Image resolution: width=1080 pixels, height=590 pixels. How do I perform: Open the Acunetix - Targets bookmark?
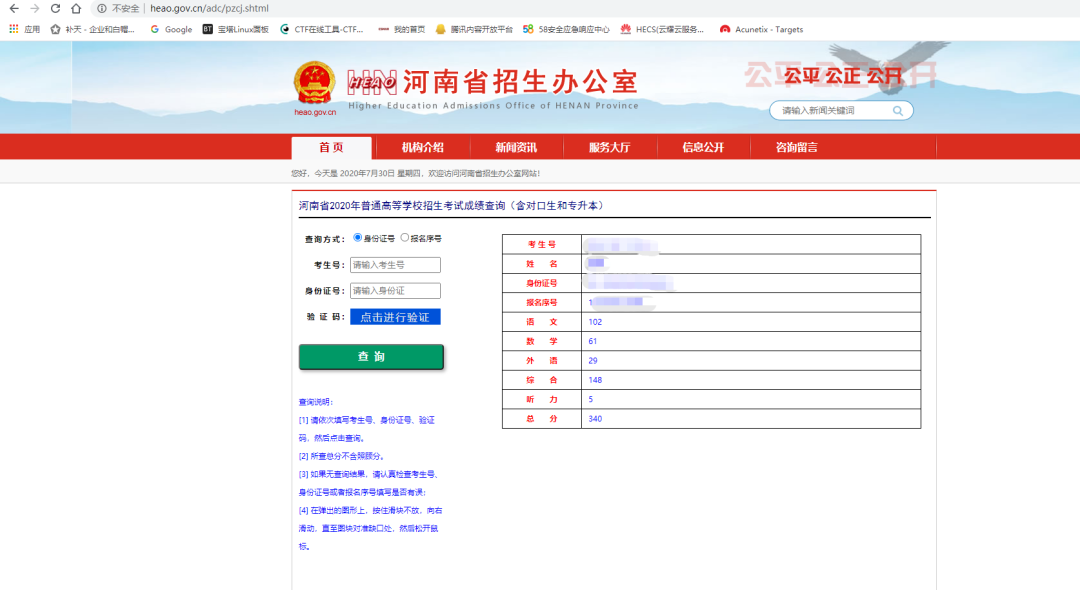tap(761, 29)
